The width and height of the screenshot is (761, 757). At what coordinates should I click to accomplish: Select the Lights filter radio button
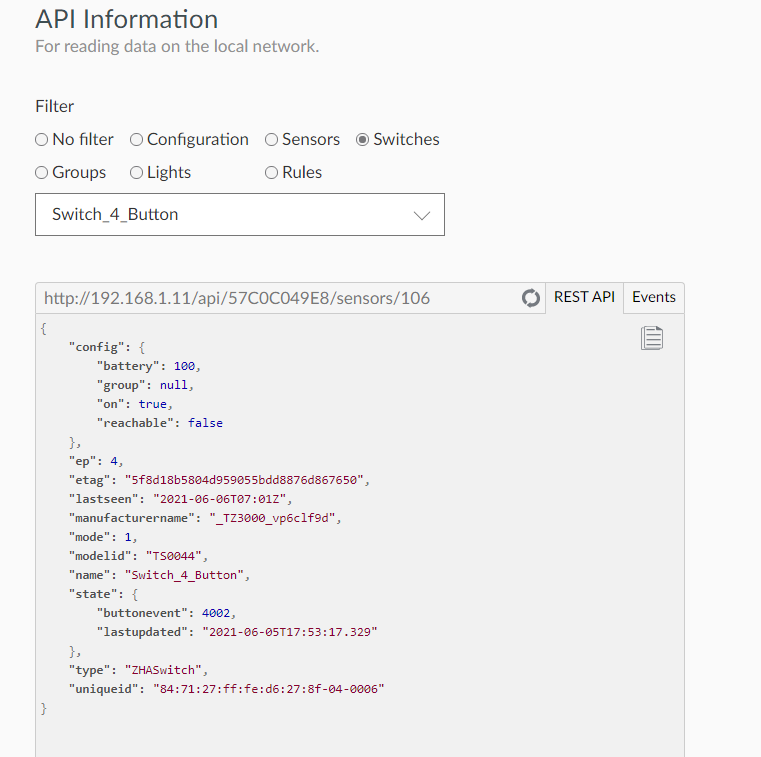[136, 173]
